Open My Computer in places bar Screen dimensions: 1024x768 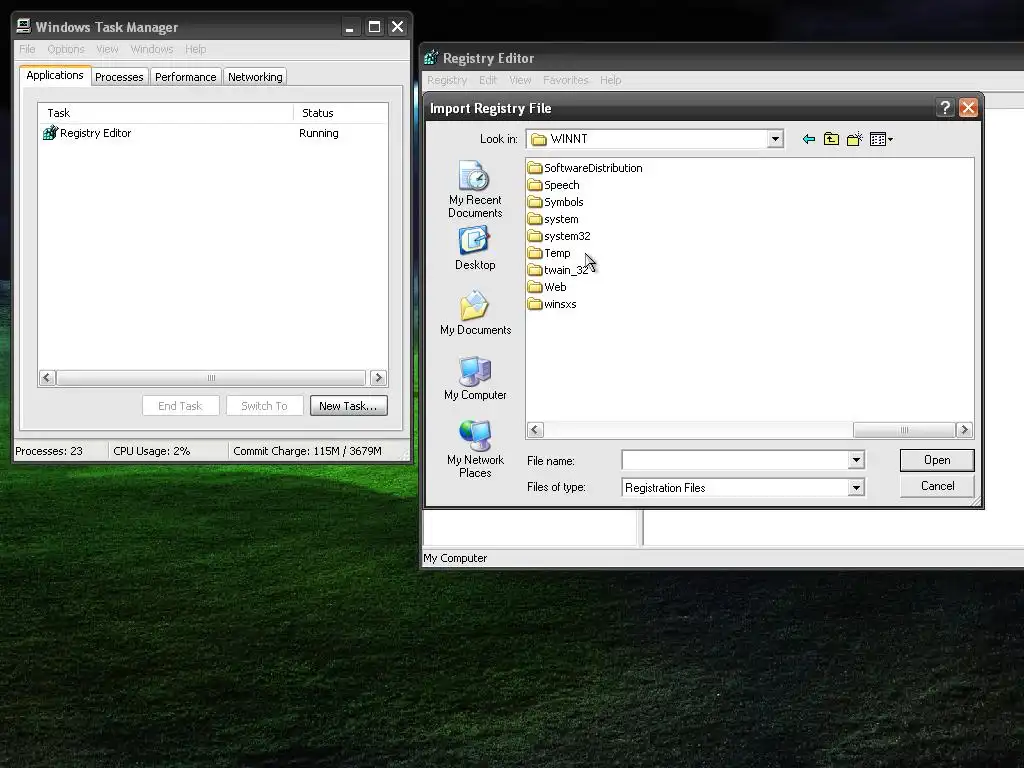475,379
